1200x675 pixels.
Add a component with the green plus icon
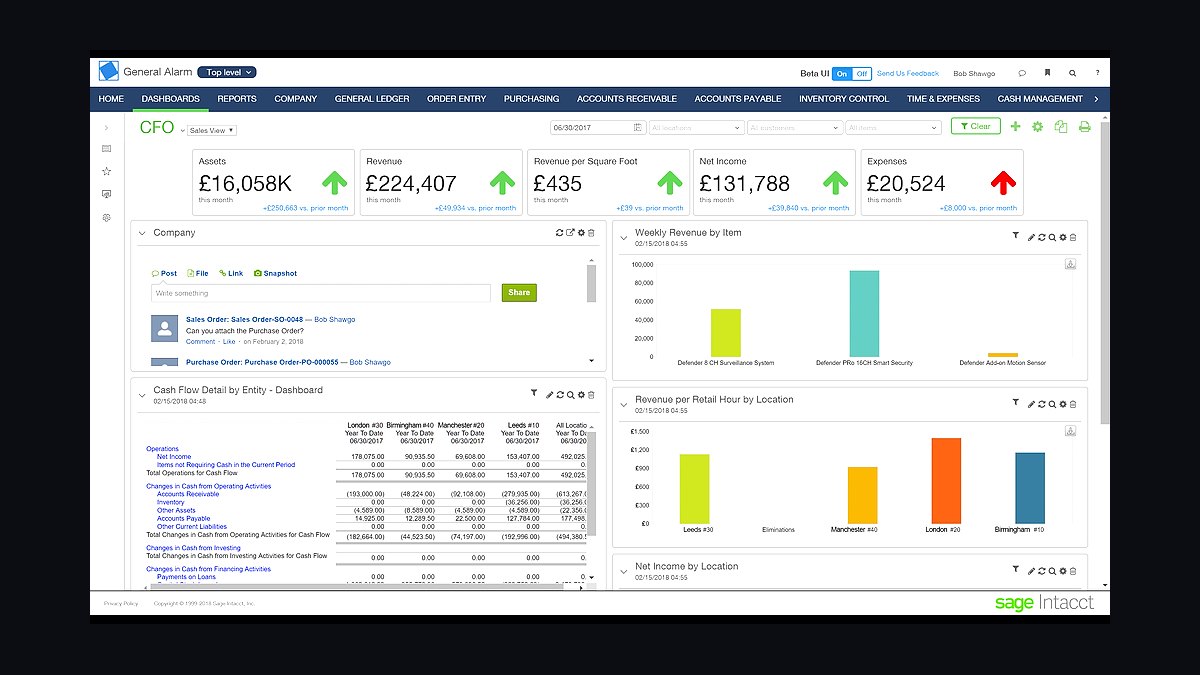coord(1016,127)
